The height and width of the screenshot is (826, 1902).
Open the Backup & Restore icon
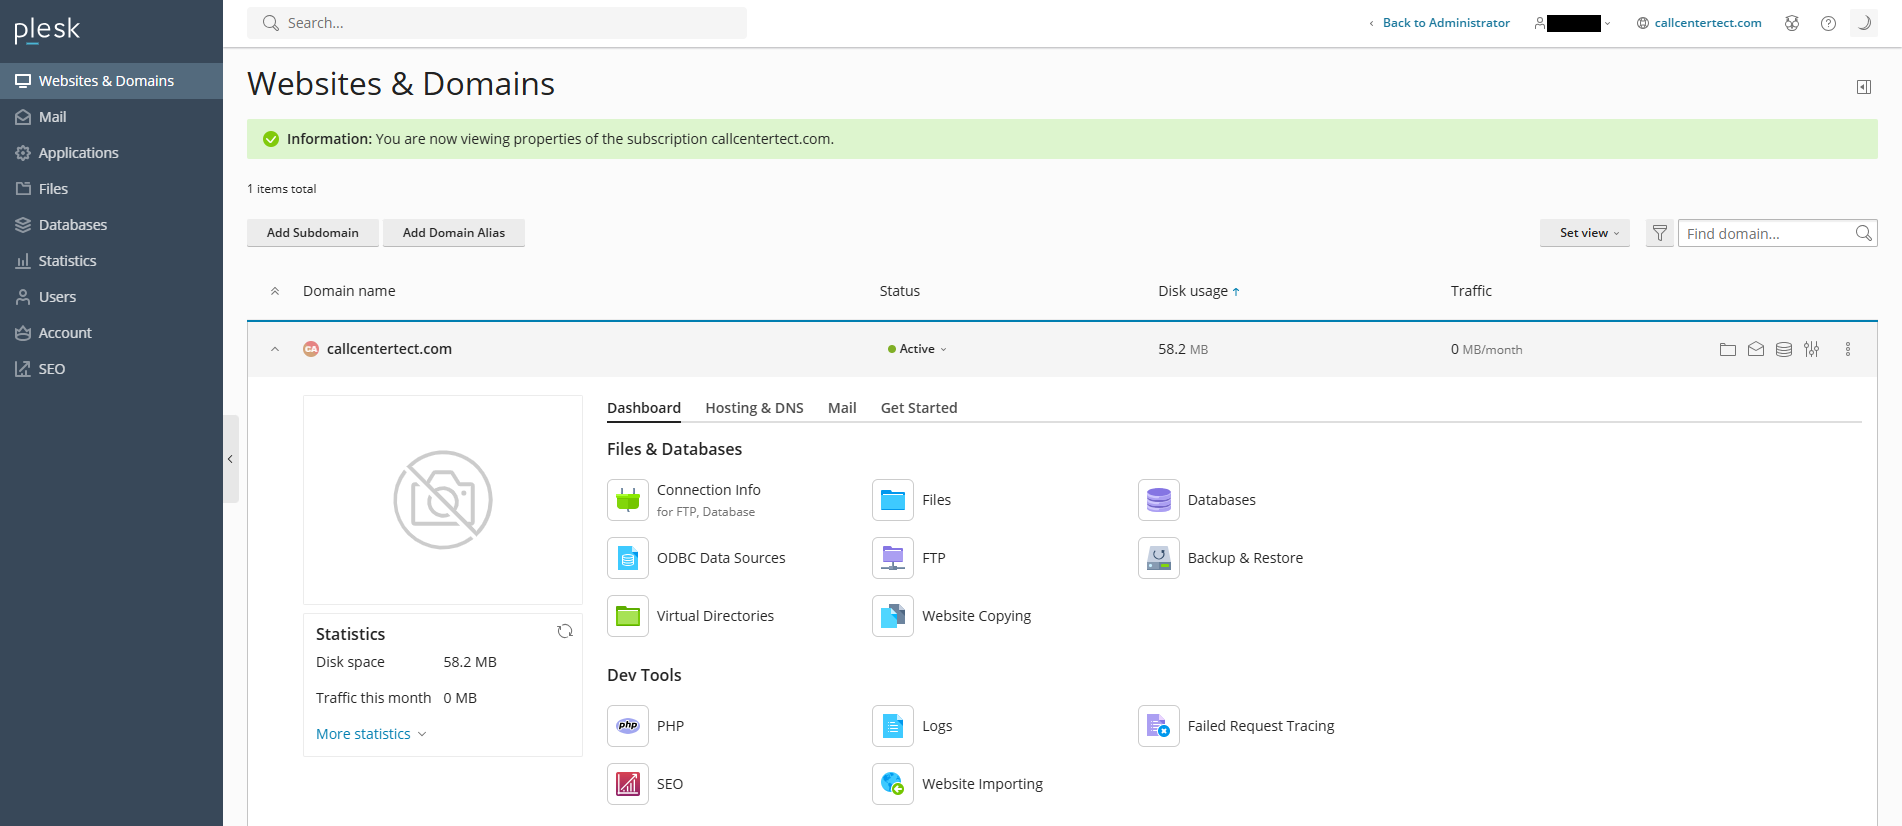click(1158, 558)
